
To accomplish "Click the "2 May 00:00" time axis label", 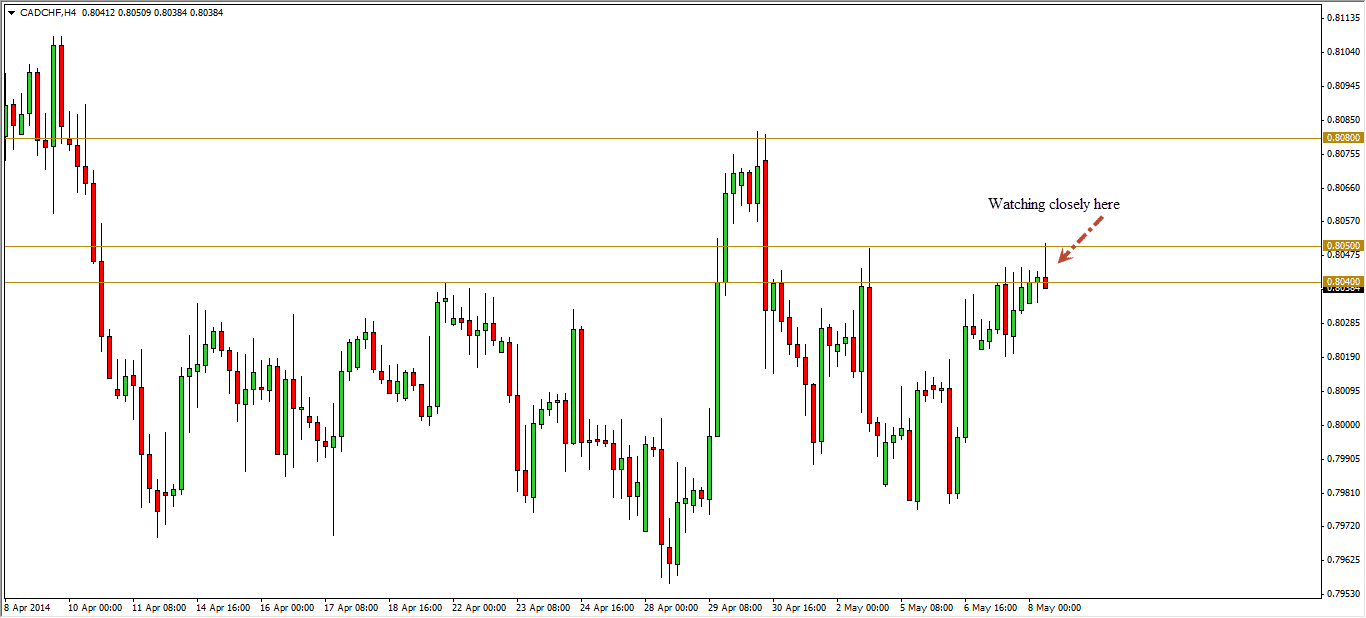I will click(x=862, y=607).
